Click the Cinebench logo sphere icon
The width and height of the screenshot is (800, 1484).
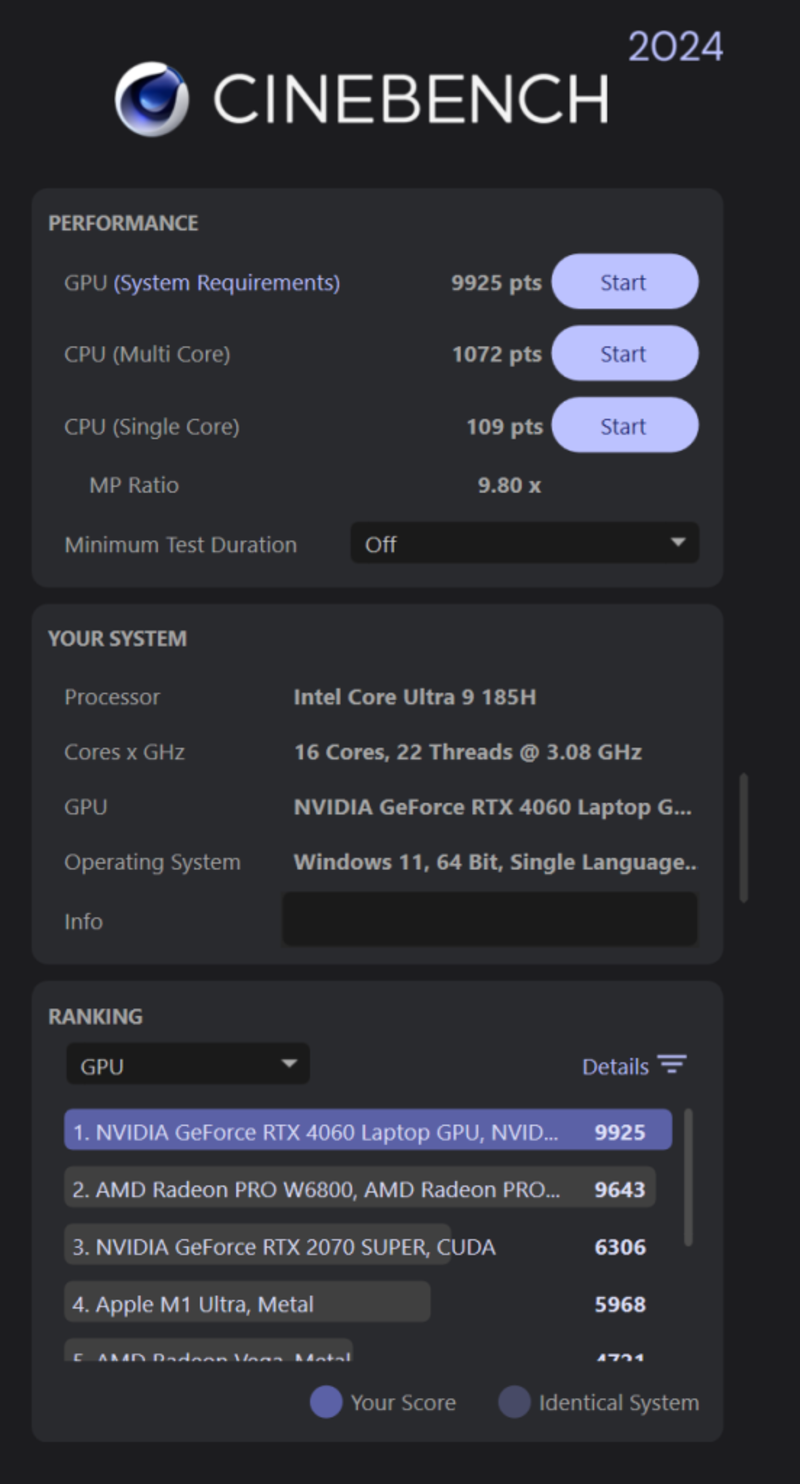click(x=152, y=99)
